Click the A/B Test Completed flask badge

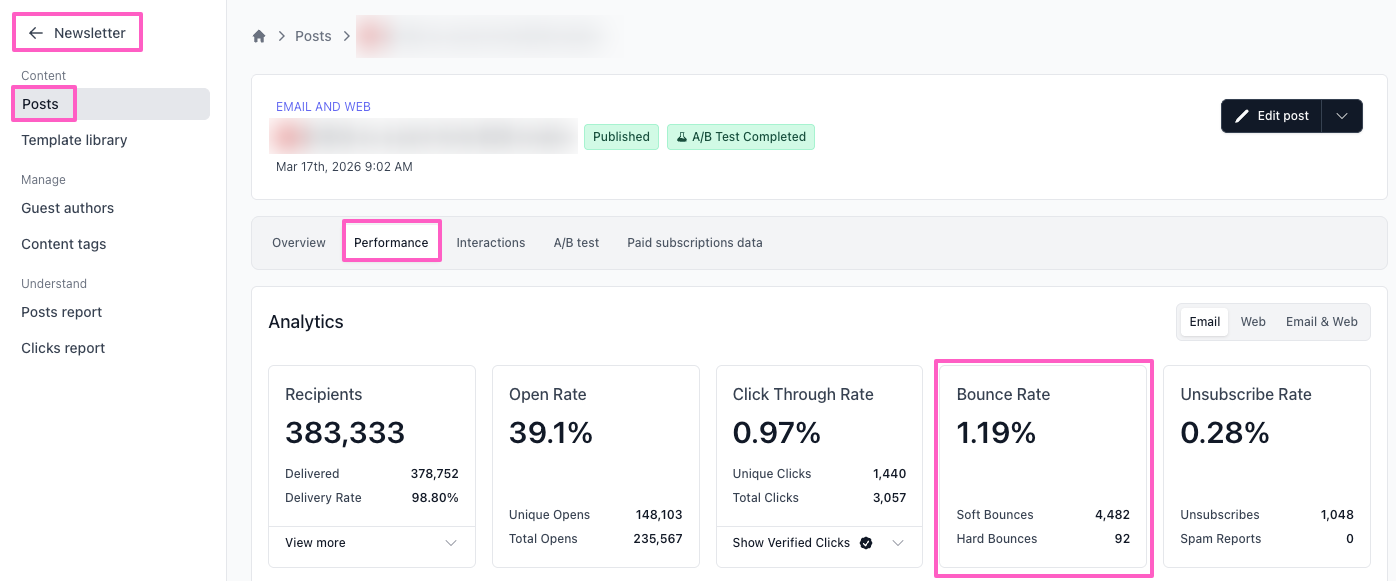click(x=740, y=137)
